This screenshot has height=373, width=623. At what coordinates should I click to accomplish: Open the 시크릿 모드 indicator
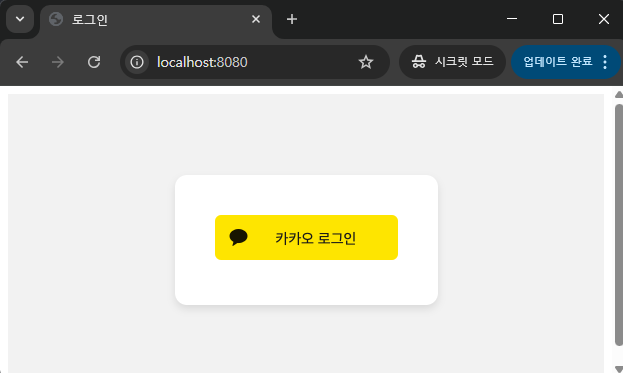(452, 62)
